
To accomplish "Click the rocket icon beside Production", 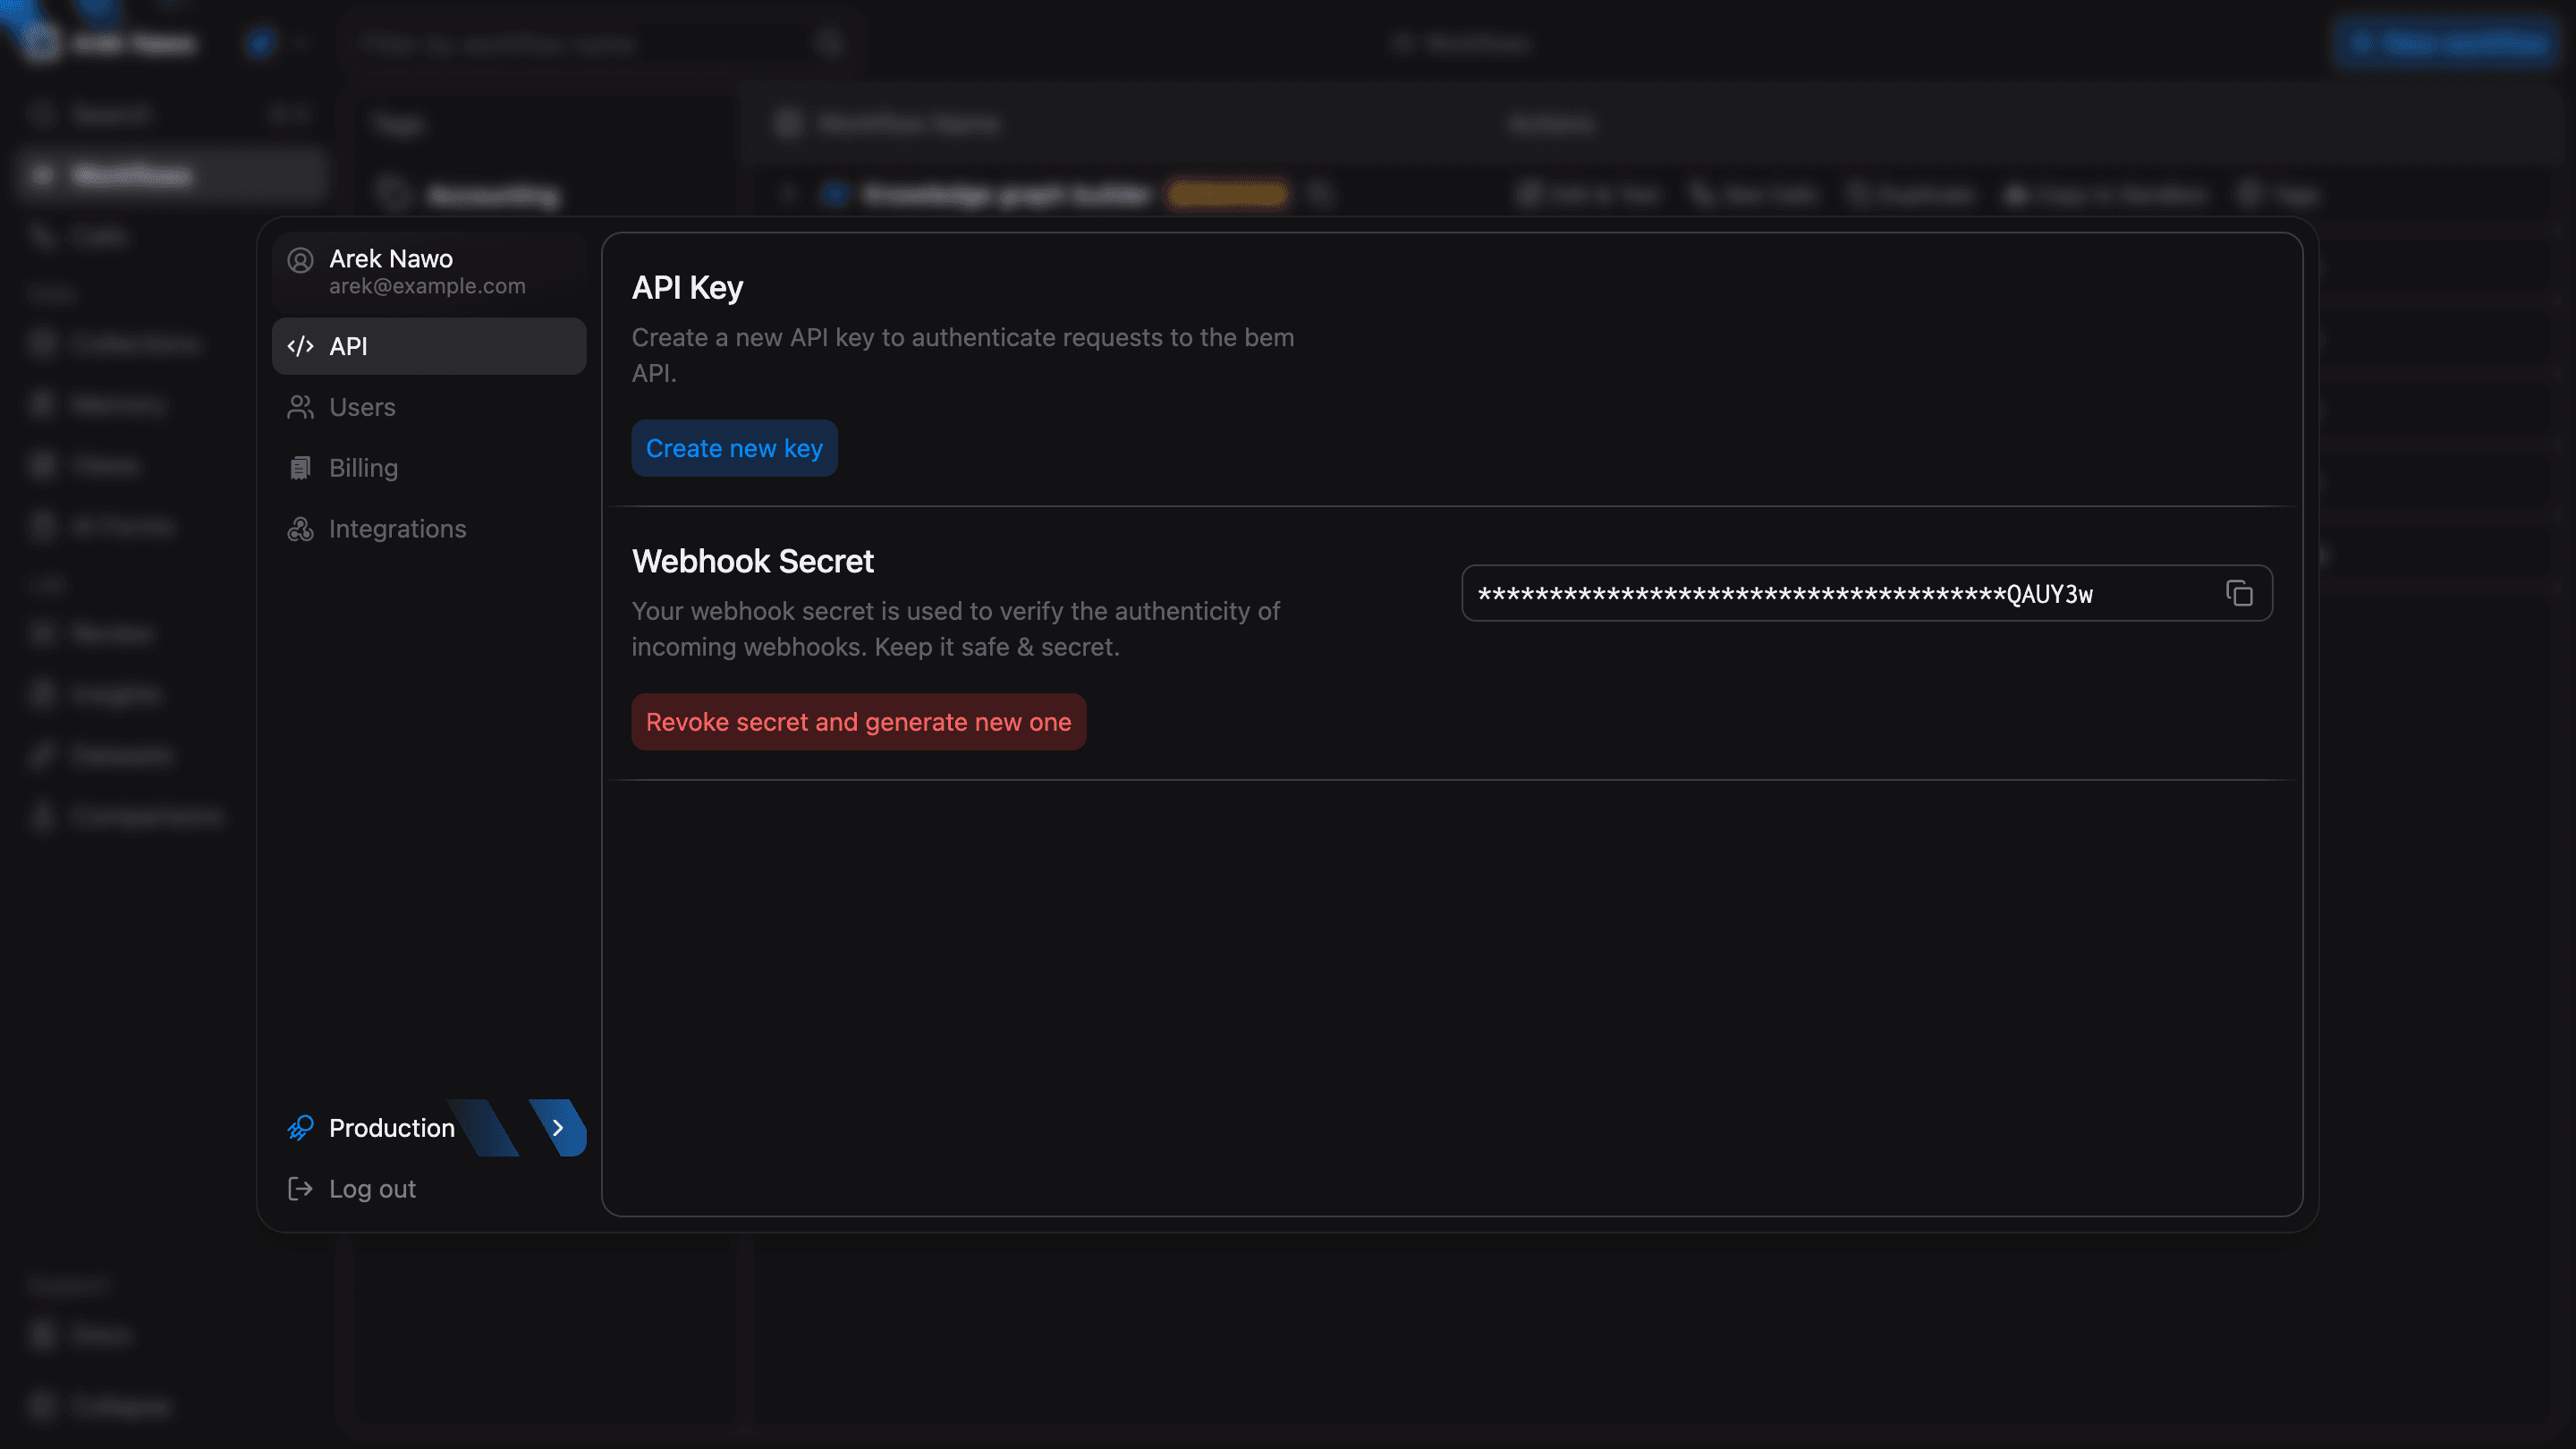I will point(300,1128).
